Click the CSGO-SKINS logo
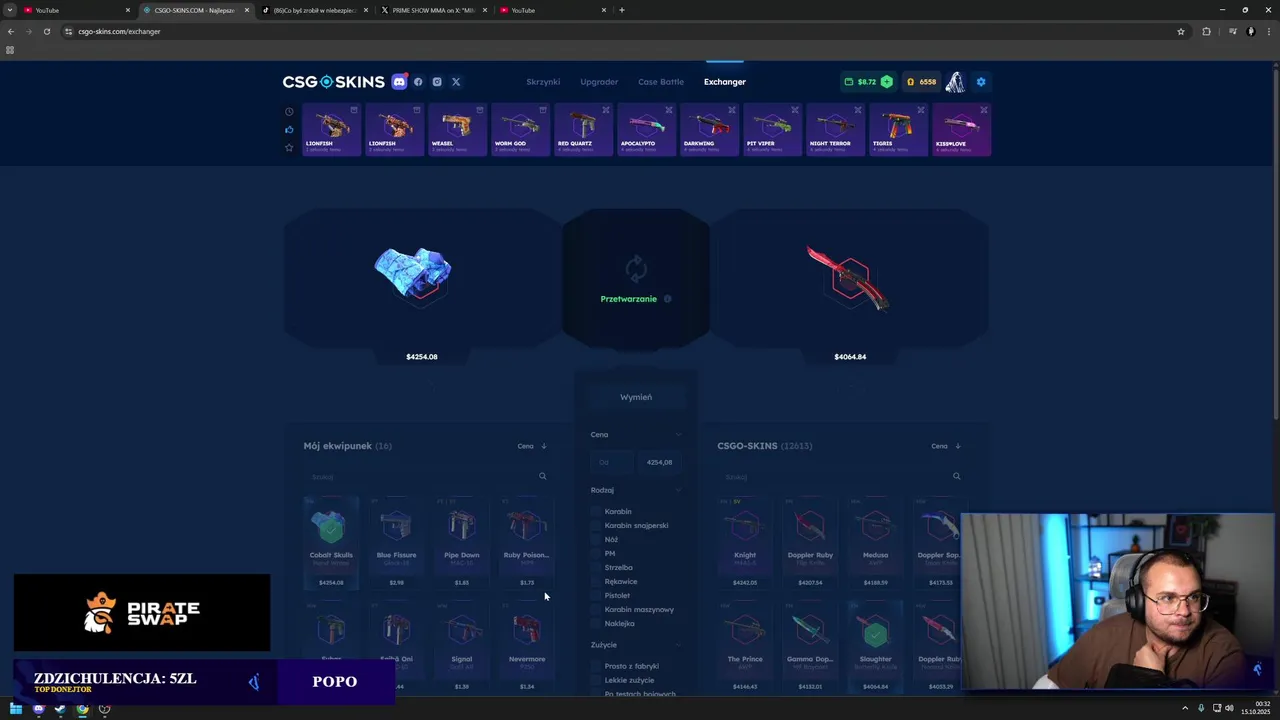Screen dimensions: 1280x720 tap(333, 82)
